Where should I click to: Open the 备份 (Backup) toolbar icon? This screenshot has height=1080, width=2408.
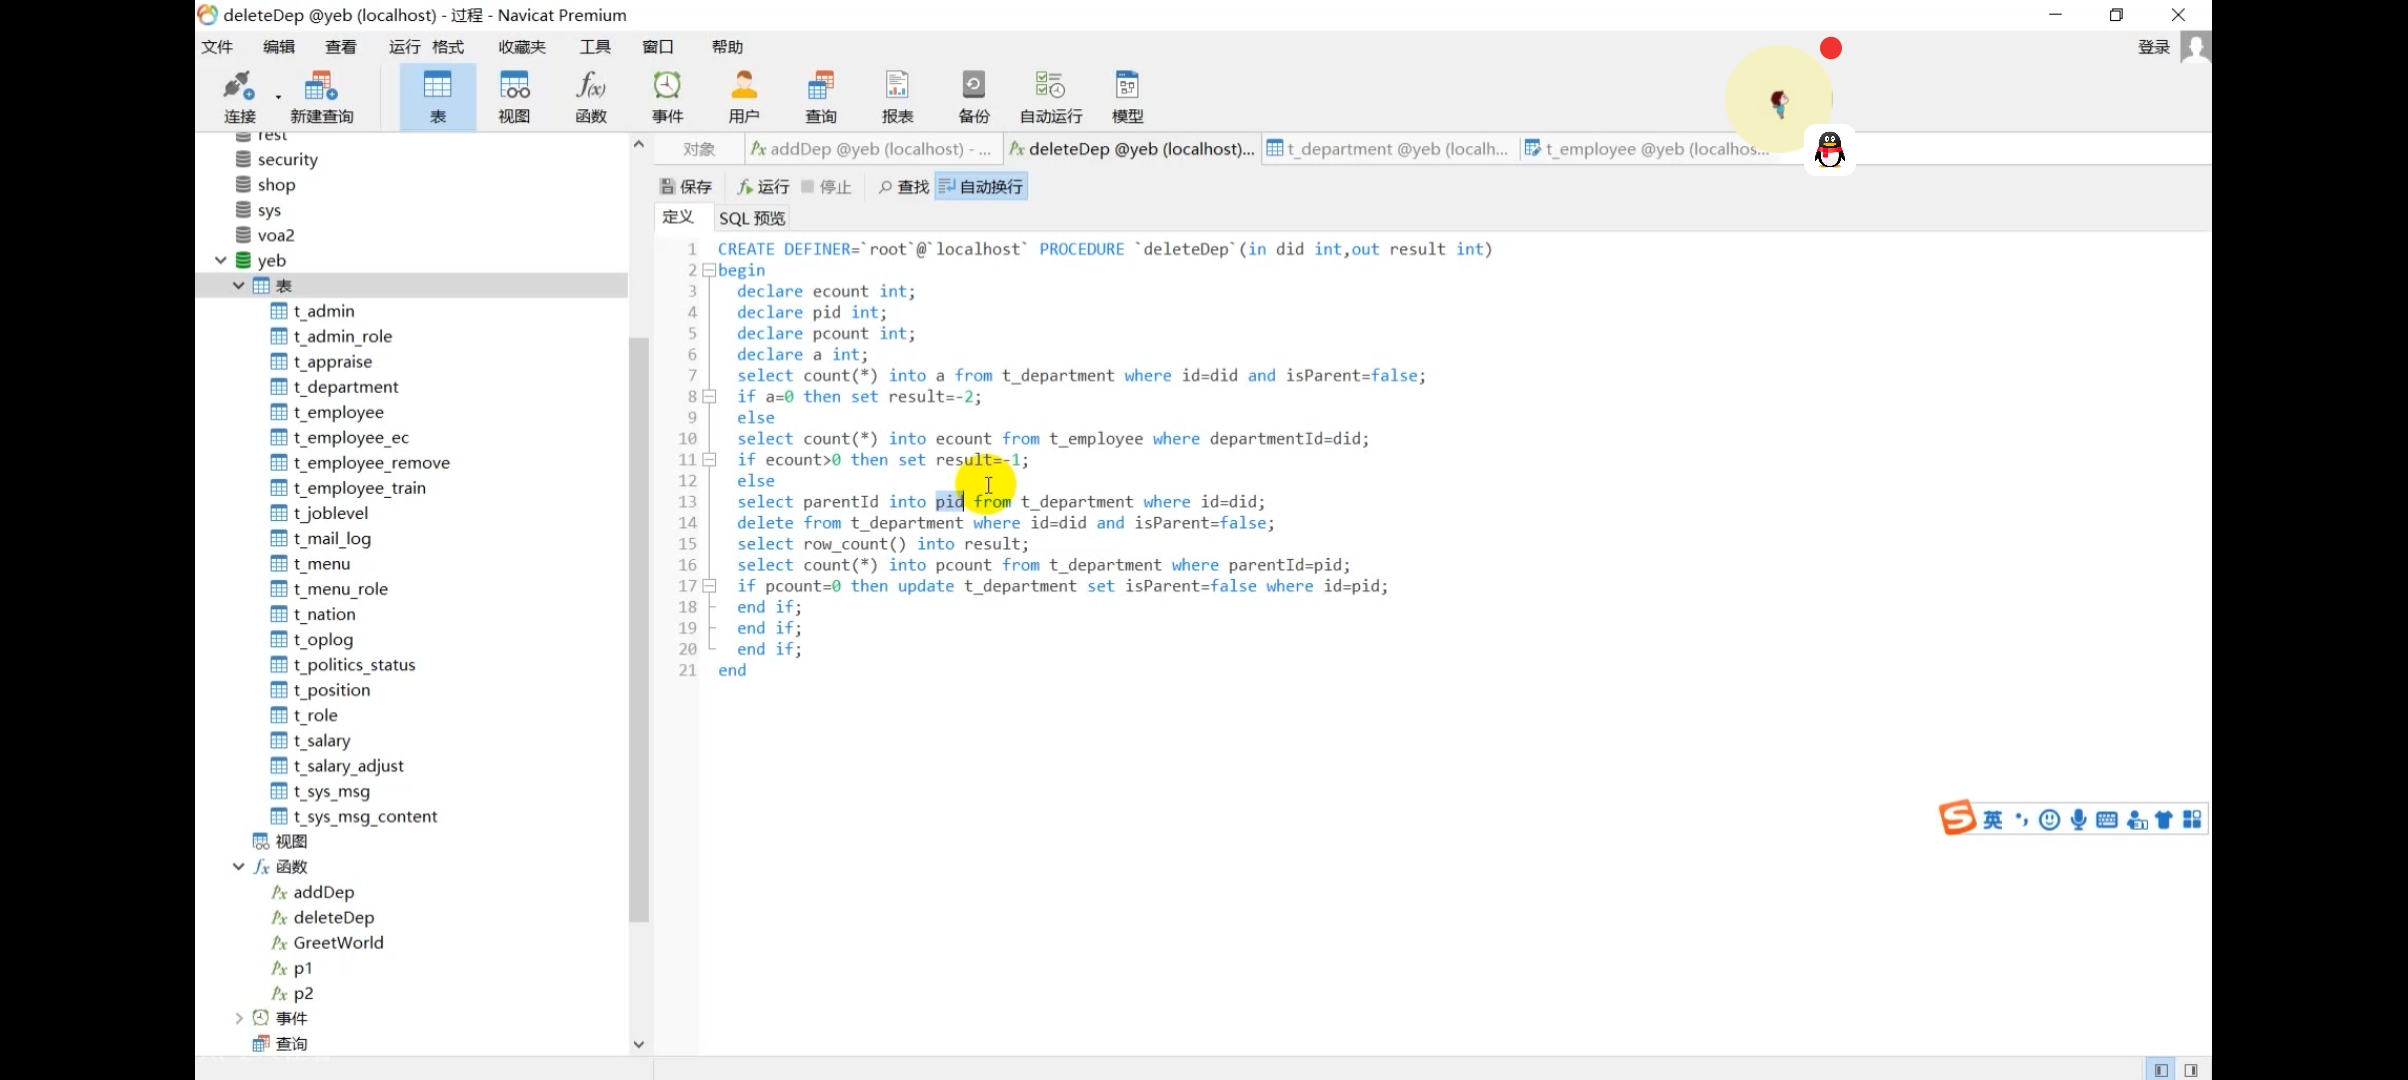pos(974,96)
